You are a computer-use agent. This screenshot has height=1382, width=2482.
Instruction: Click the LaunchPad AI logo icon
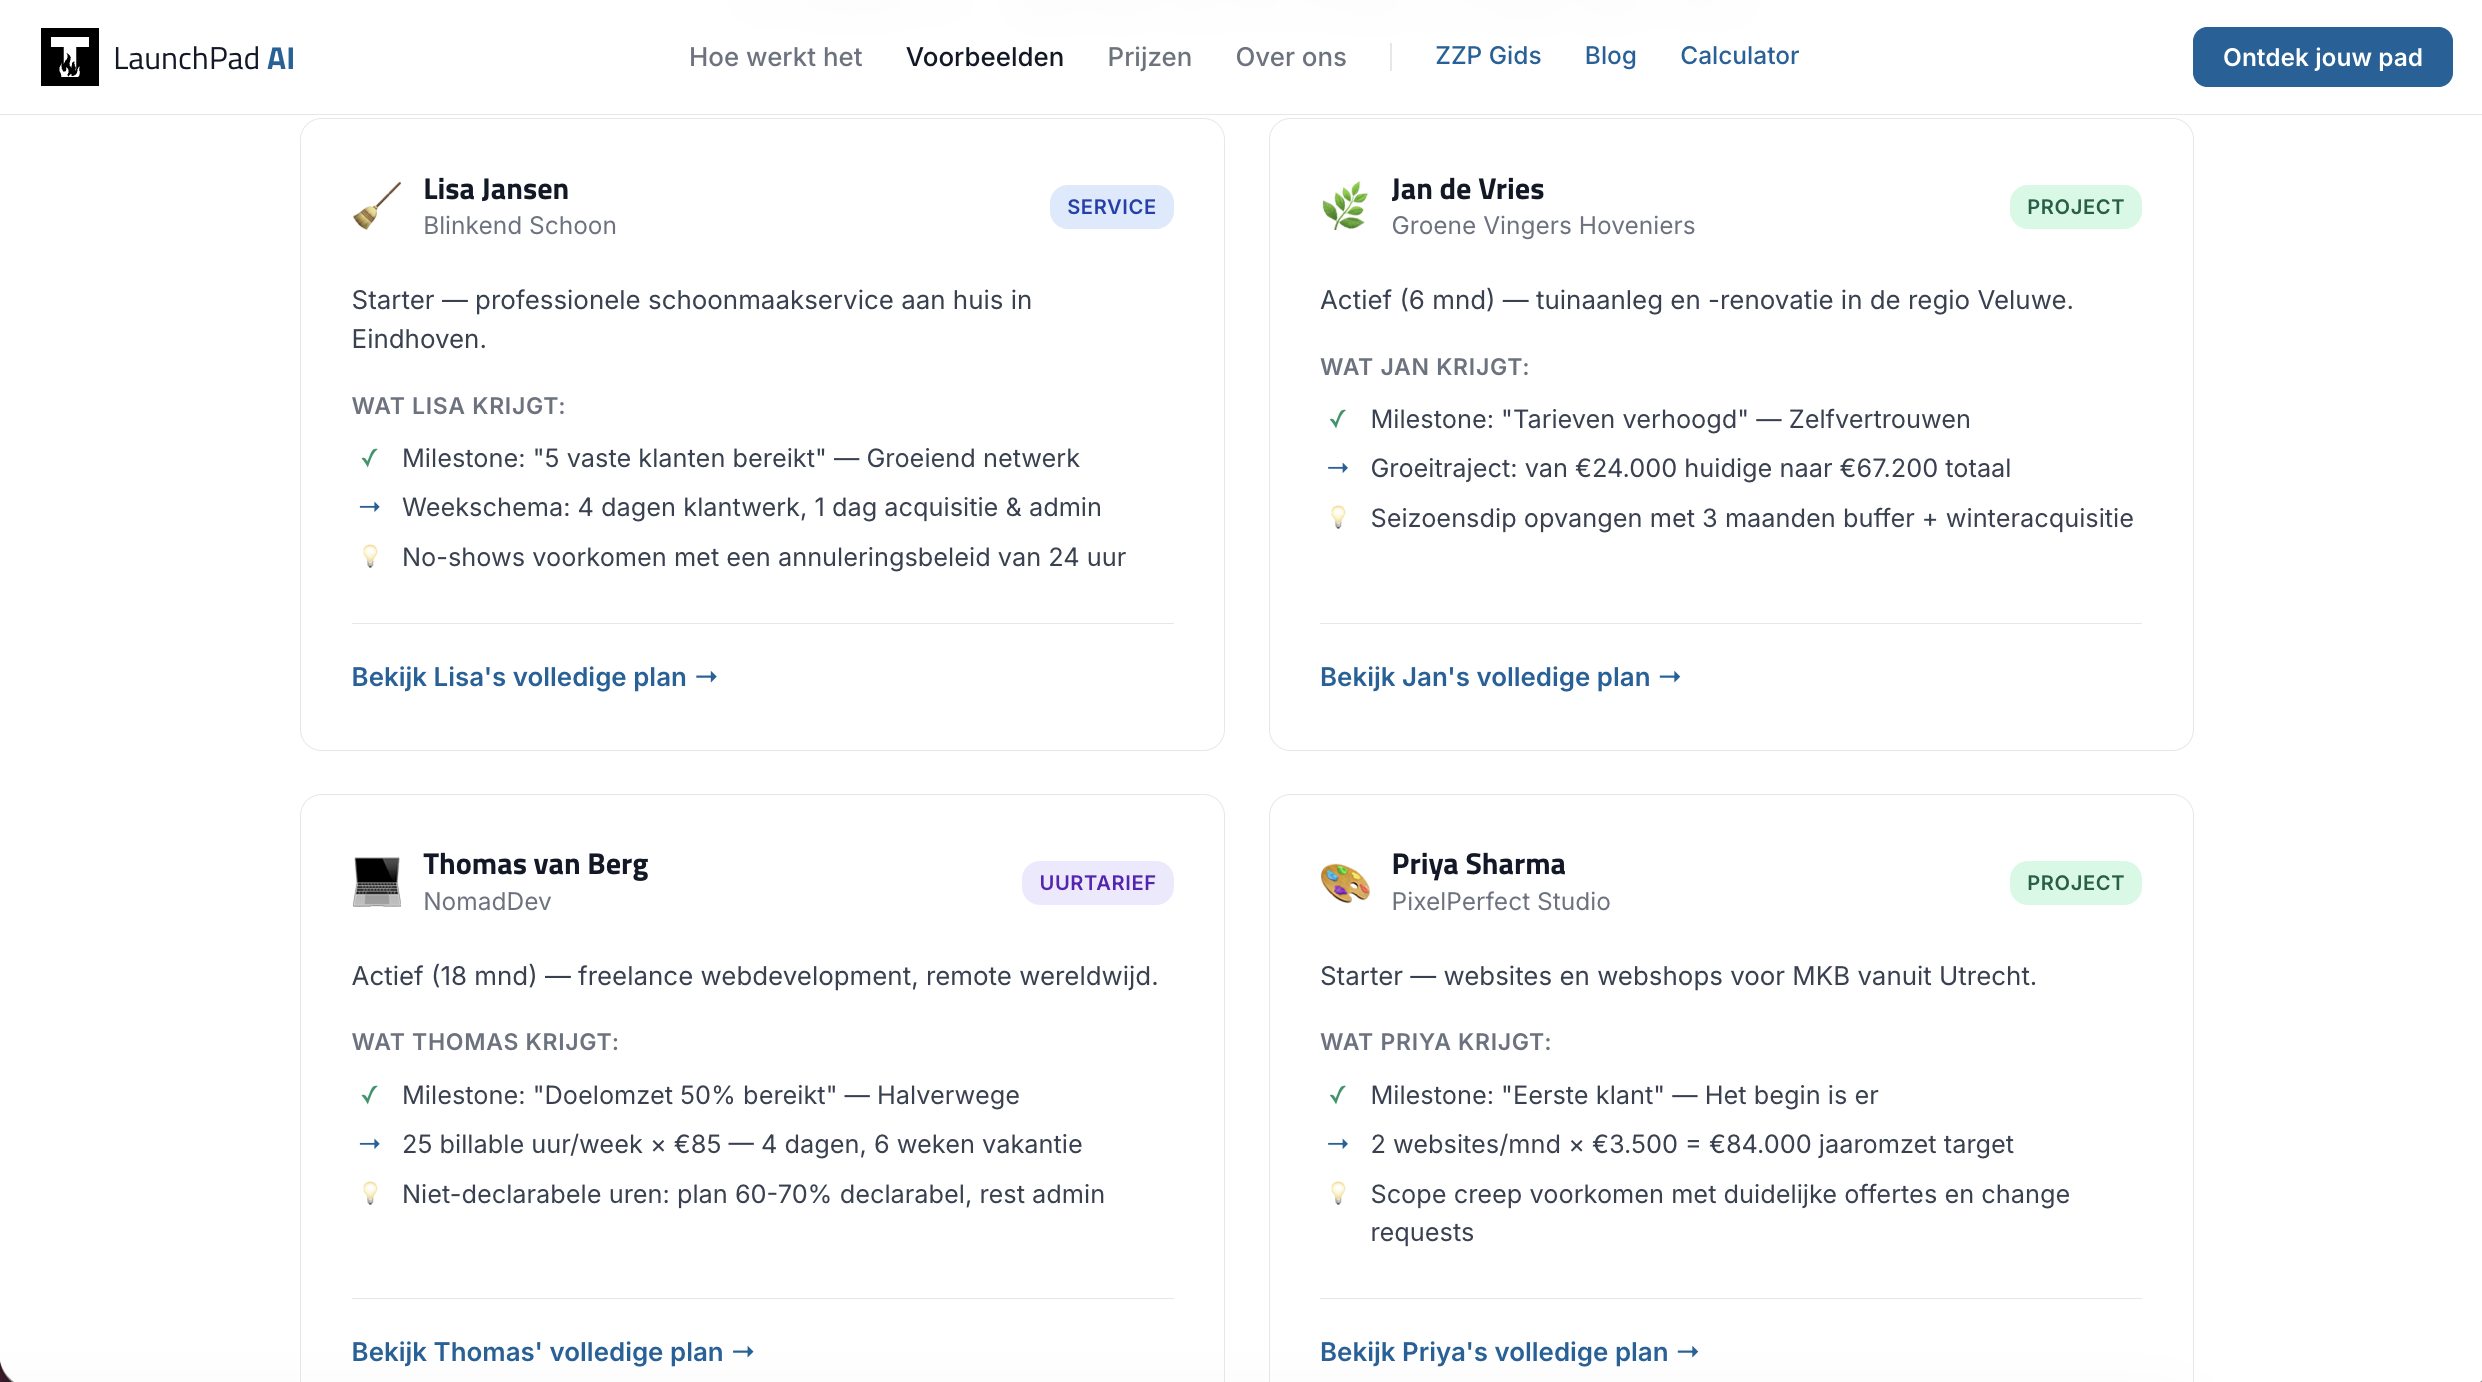pos(69,57)
